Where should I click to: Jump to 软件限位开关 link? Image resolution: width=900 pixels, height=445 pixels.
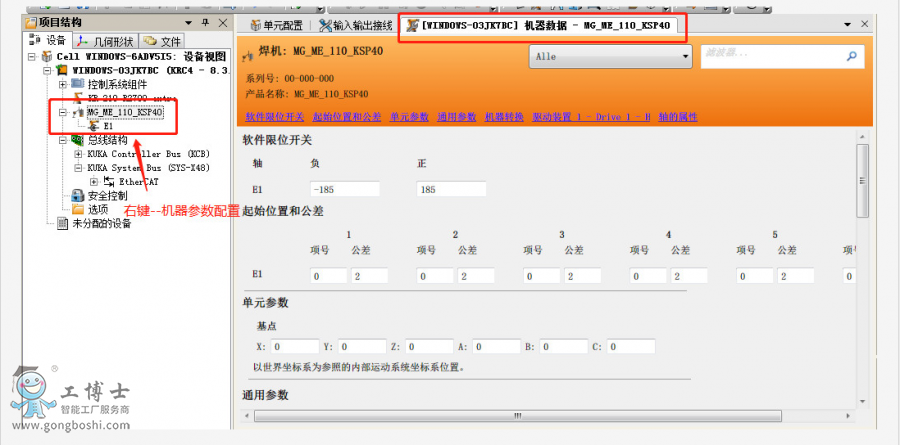[275, 117]
